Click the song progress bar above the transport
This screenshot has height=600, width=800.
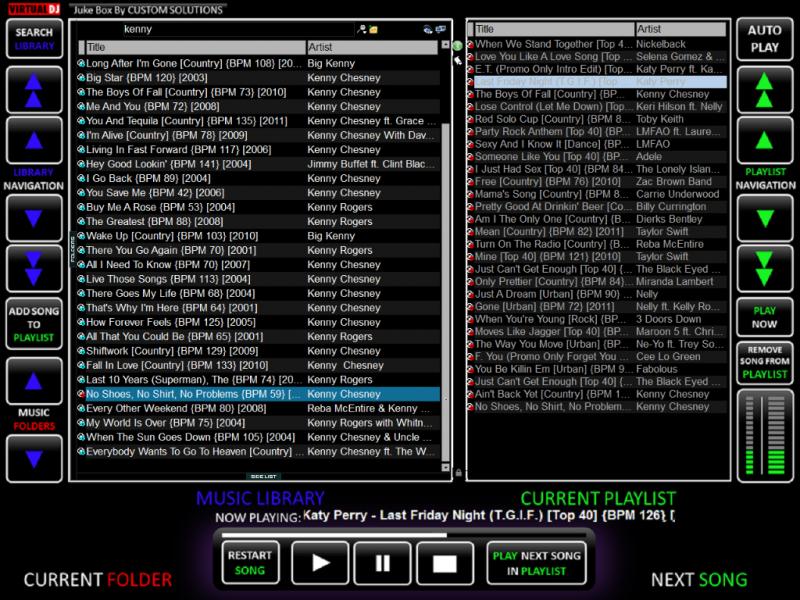tap(405, 535)
